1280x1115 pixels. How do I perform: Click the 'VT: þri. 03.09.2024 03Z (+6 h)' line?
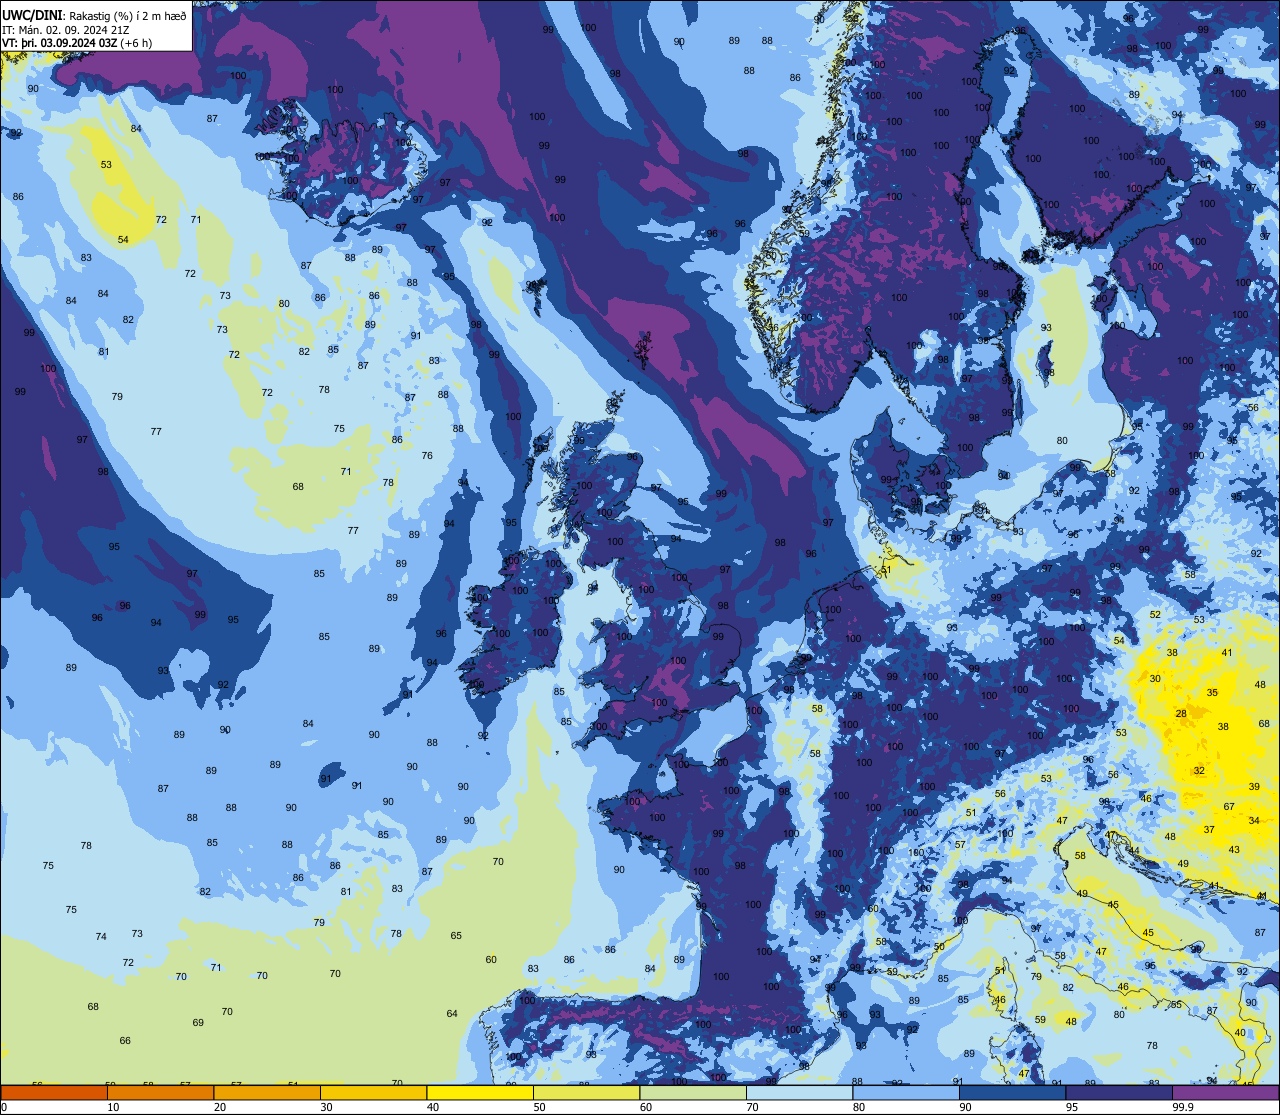coord(78,43)
